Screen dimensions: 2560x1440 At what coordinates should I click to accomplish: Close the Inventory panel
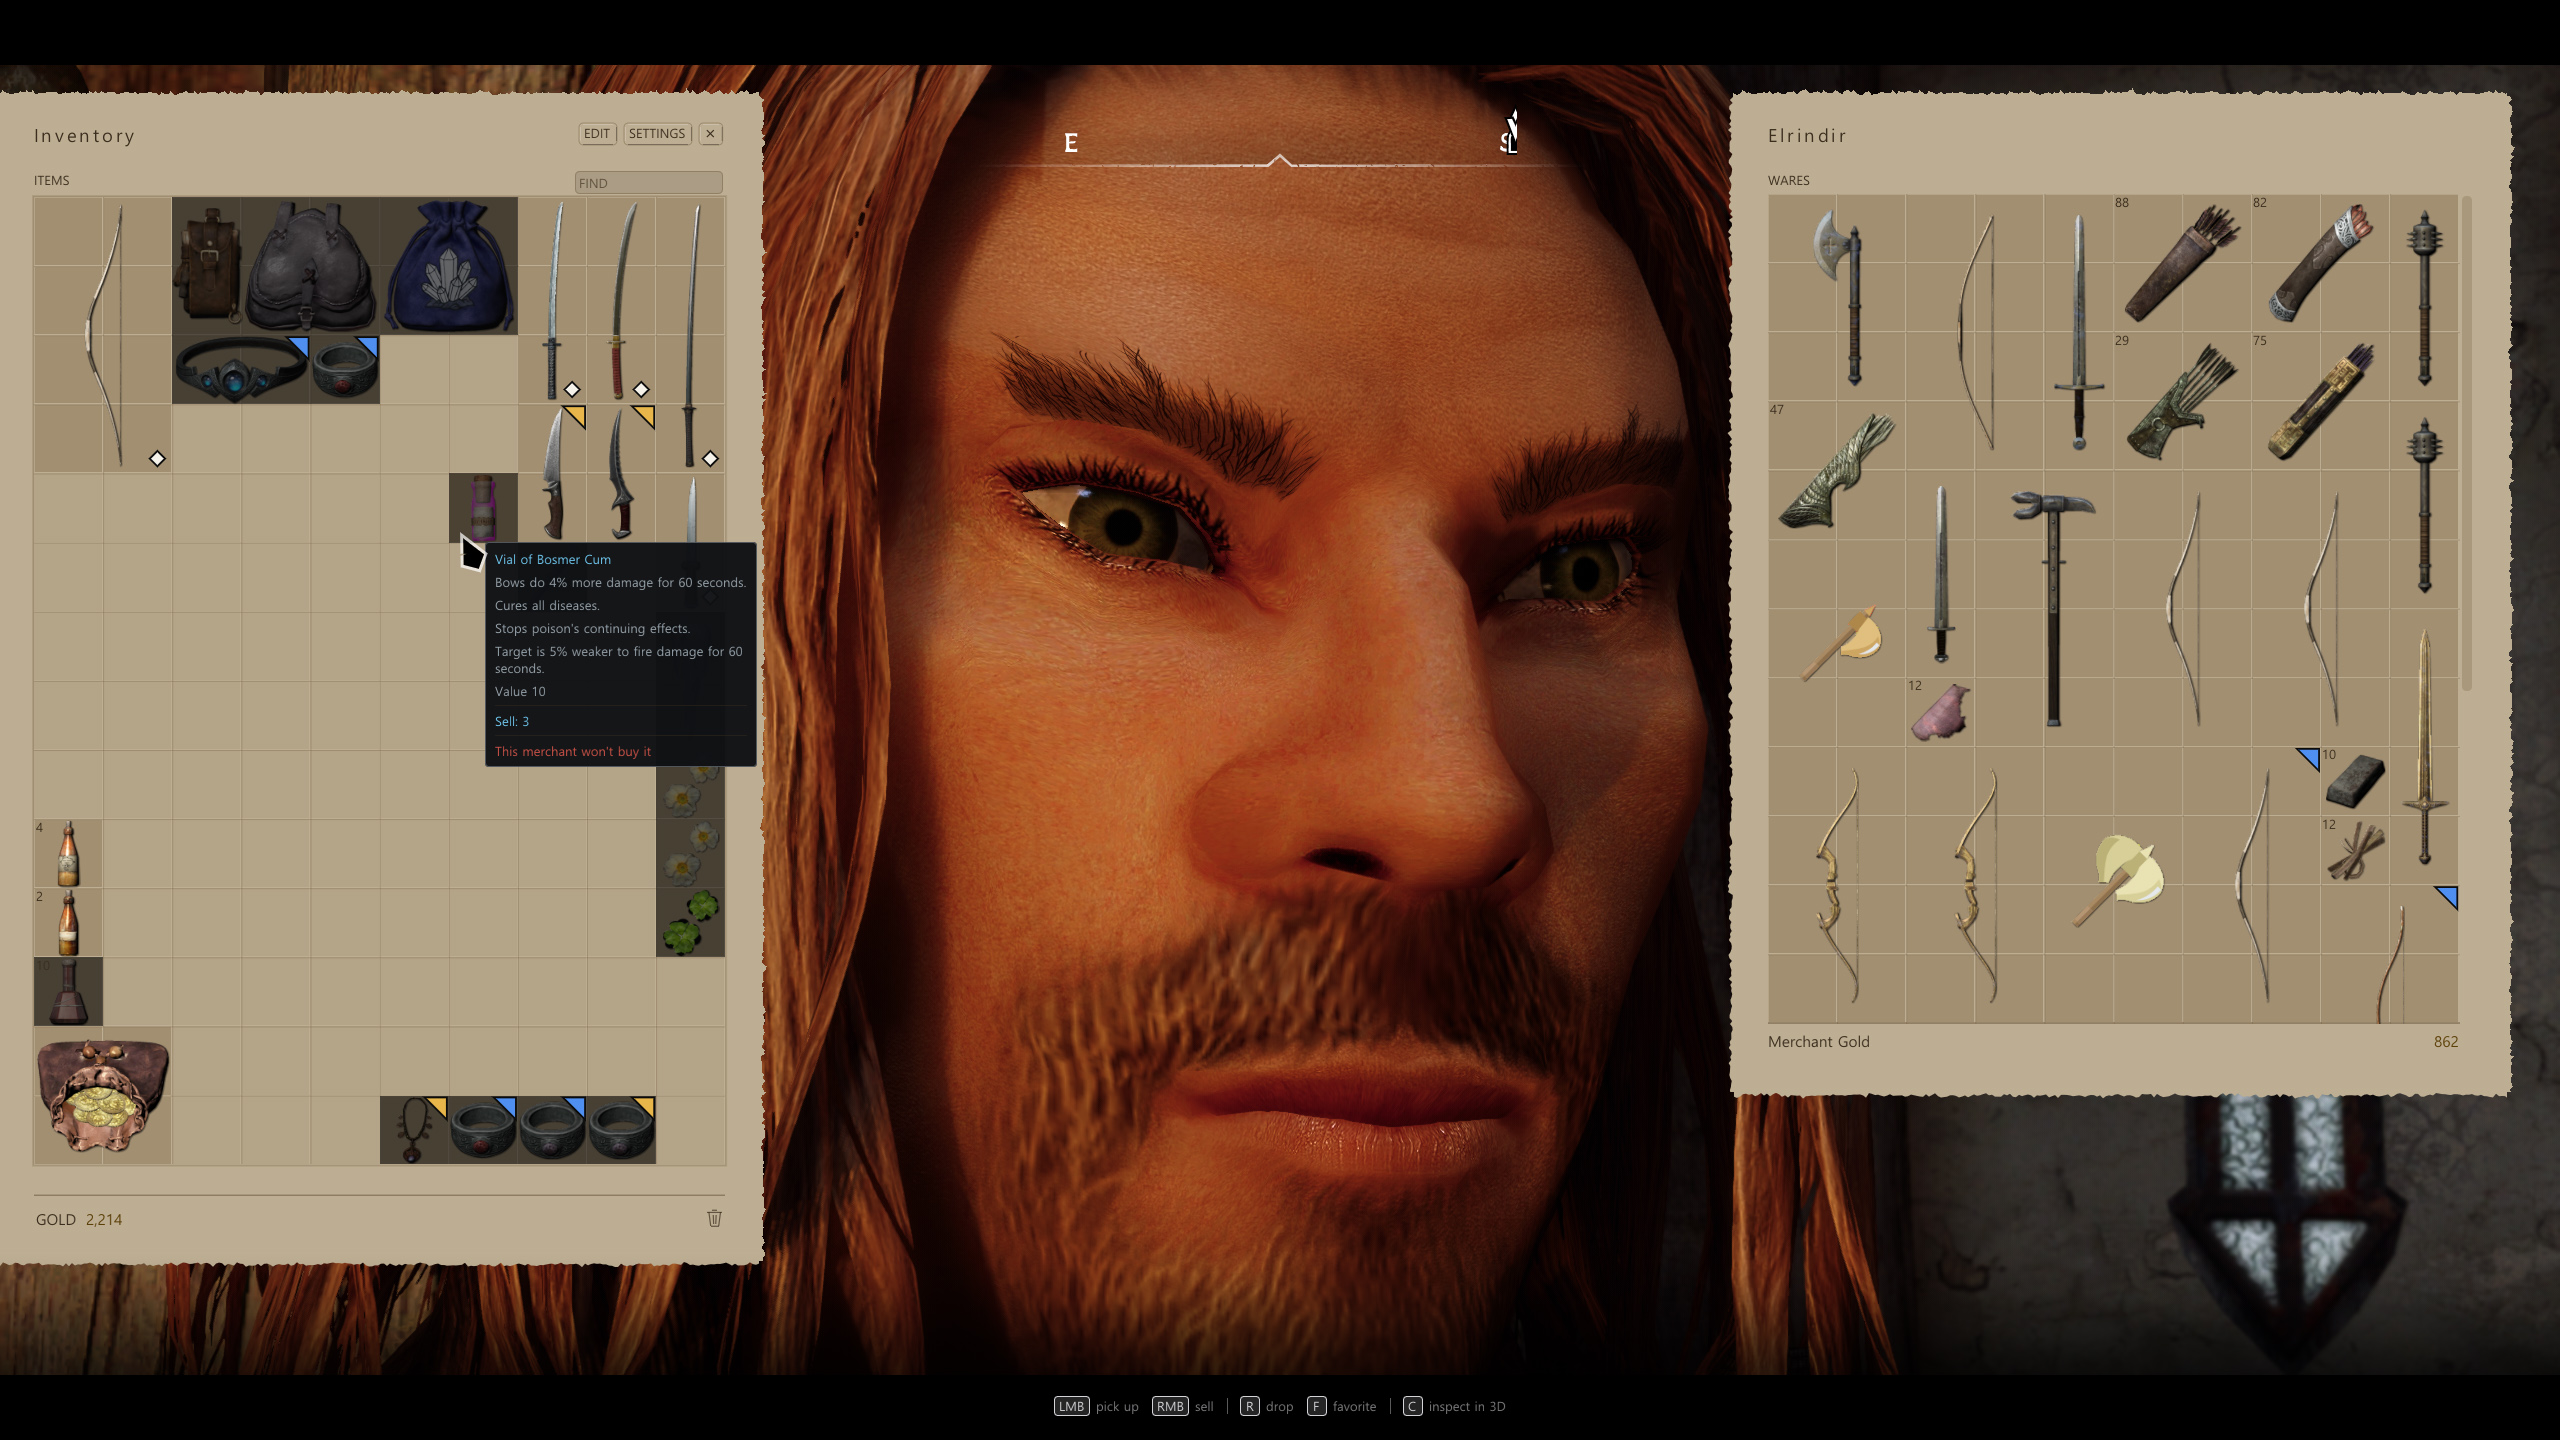pyautogui.click(x=710, y=134)
